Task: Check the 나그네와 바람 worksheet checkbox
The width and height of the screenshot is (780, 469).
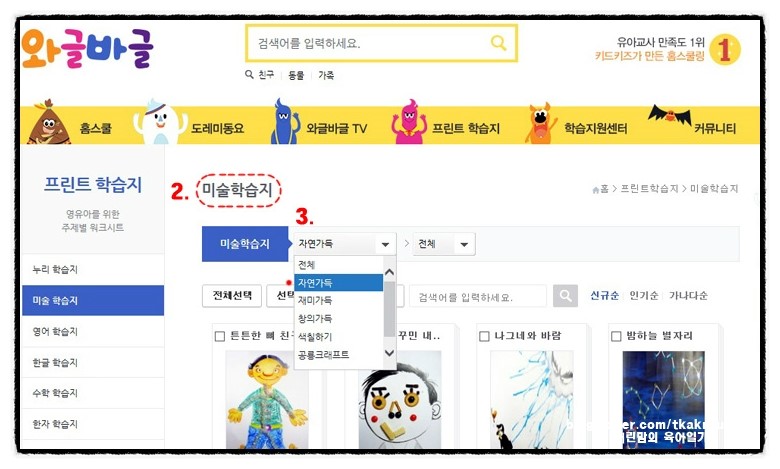Action: click(484, 337)
